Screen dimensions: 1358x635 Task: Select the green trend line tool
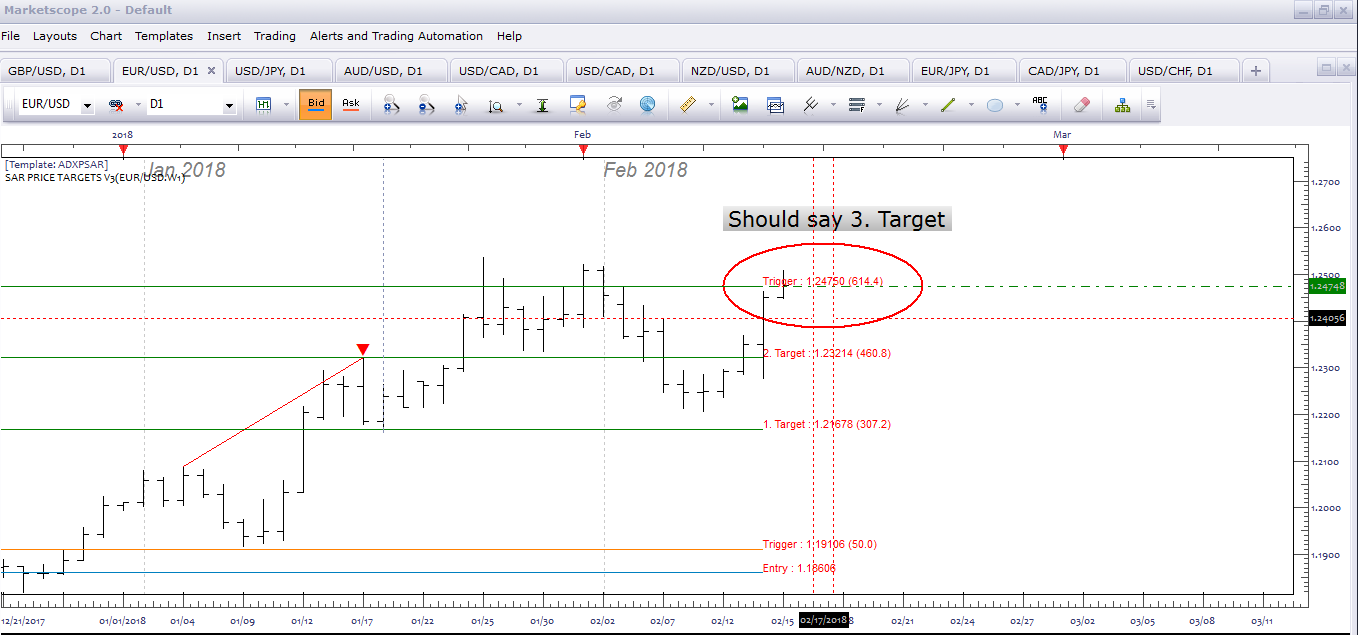[948, 104]
